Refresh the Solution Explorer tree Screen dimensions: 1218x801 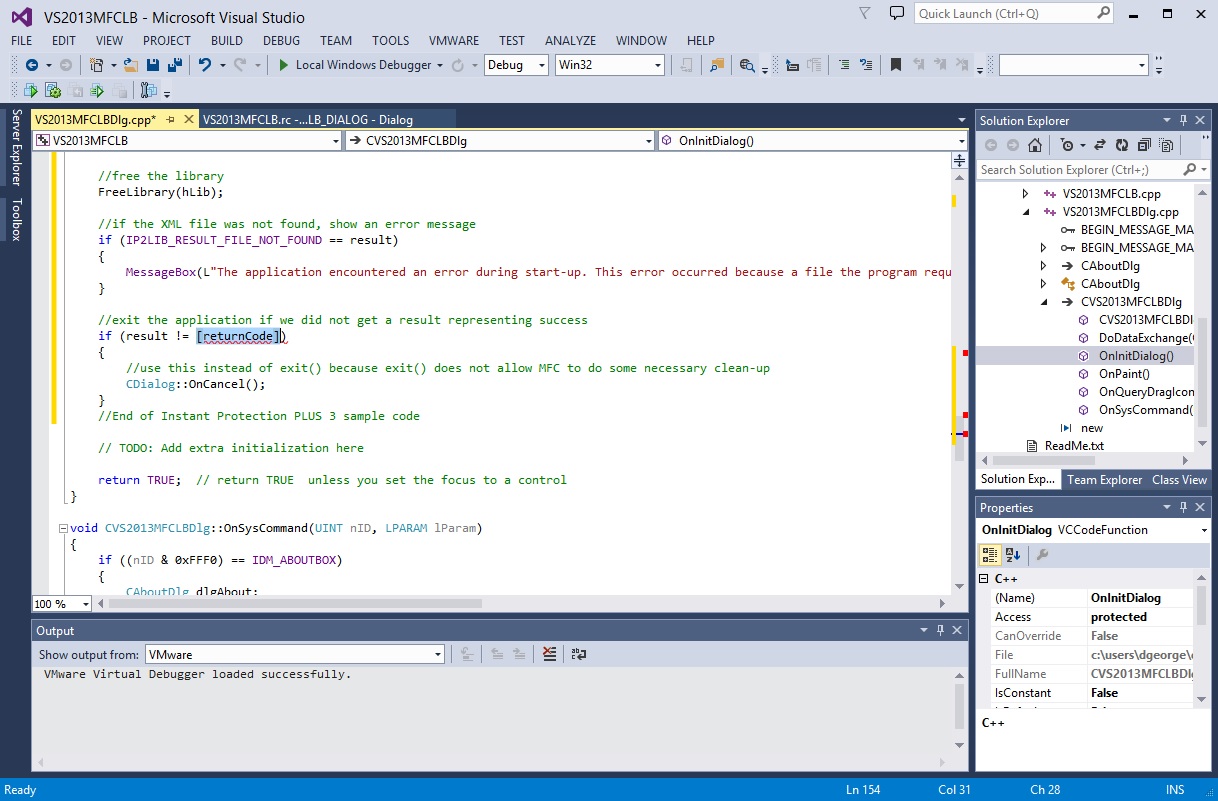click(x=1122, y=145)
